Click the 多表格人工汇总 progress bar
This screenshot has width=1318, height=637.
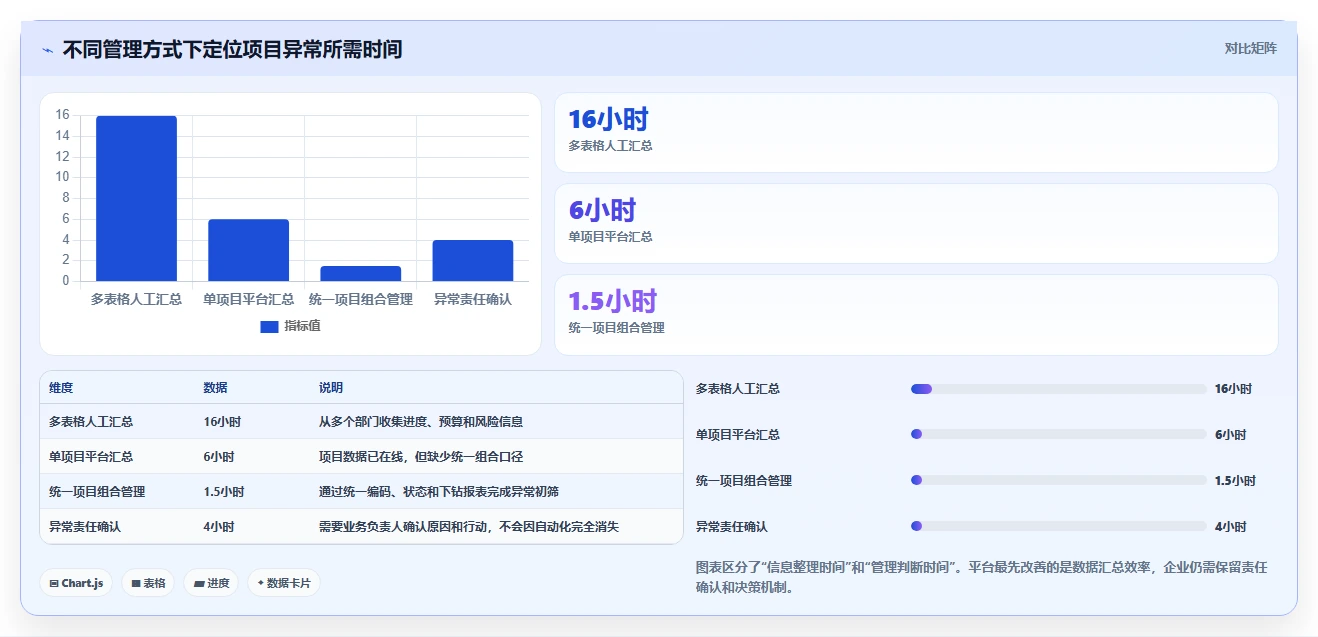1058,389
